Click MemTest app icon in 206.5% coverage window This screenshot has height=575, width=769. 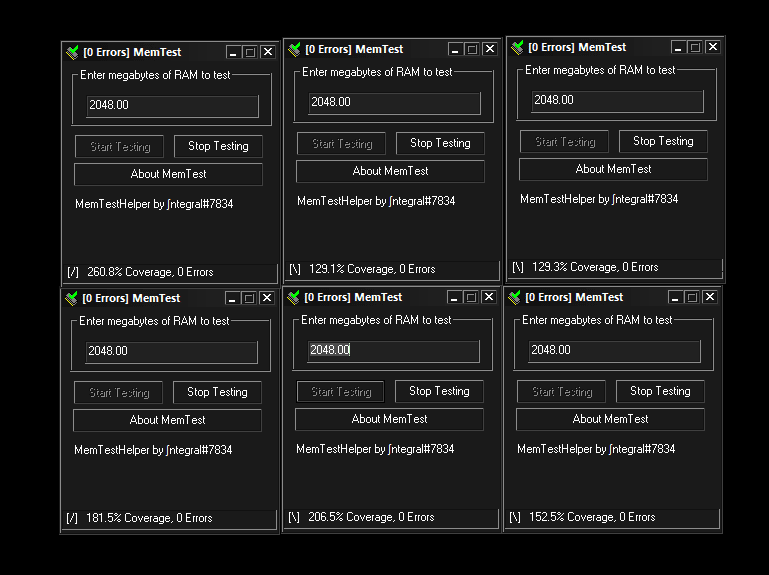[293, 297]
